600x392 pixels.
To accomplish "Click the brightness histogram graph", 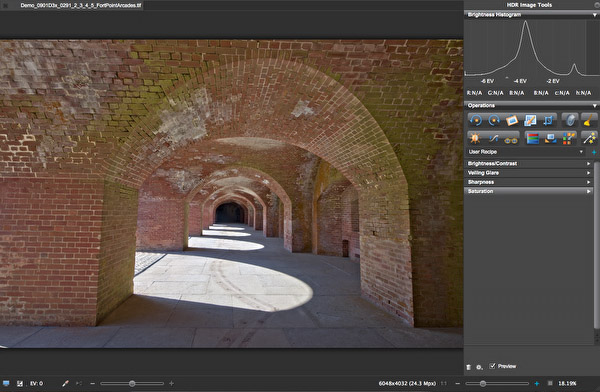I will 532,47.
